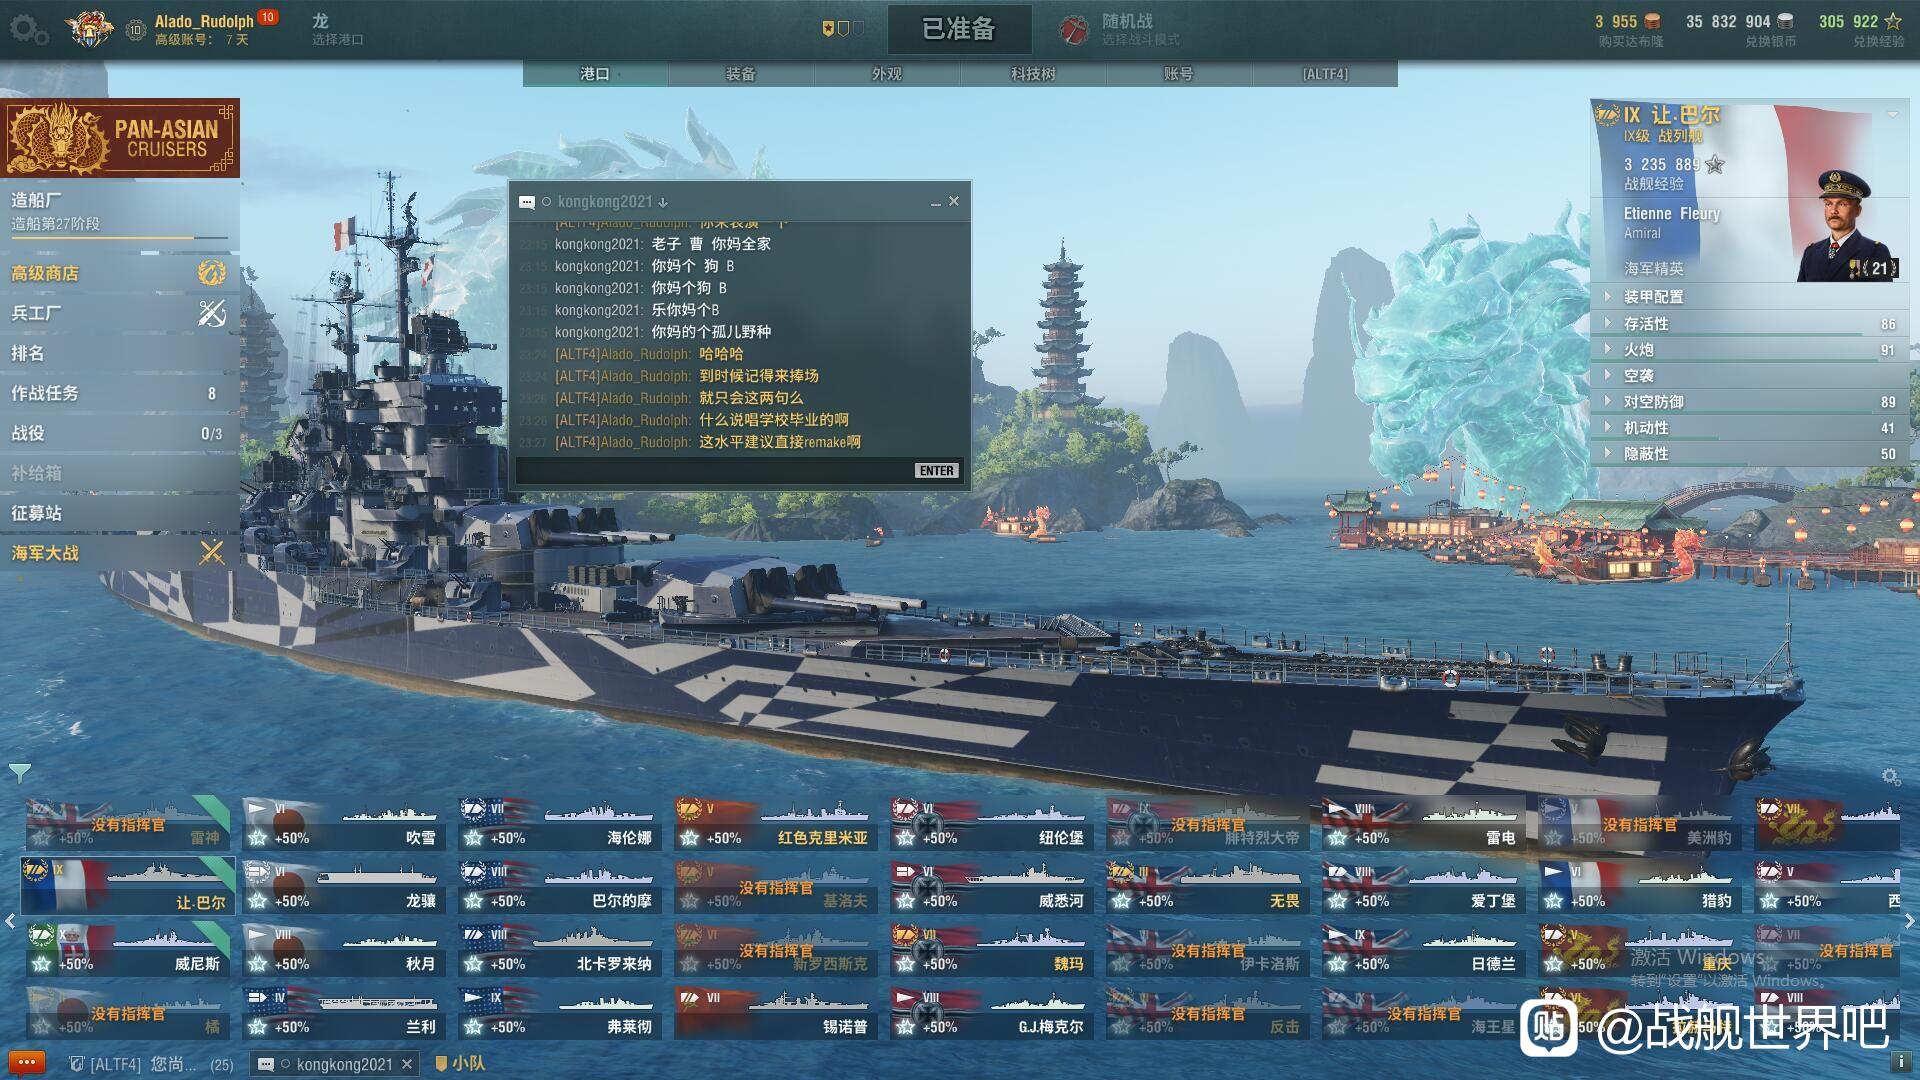Select the 北卡罗来纳 ship thumbnail
This screenshot has height=1080, width=1920.
coord(560,950)
